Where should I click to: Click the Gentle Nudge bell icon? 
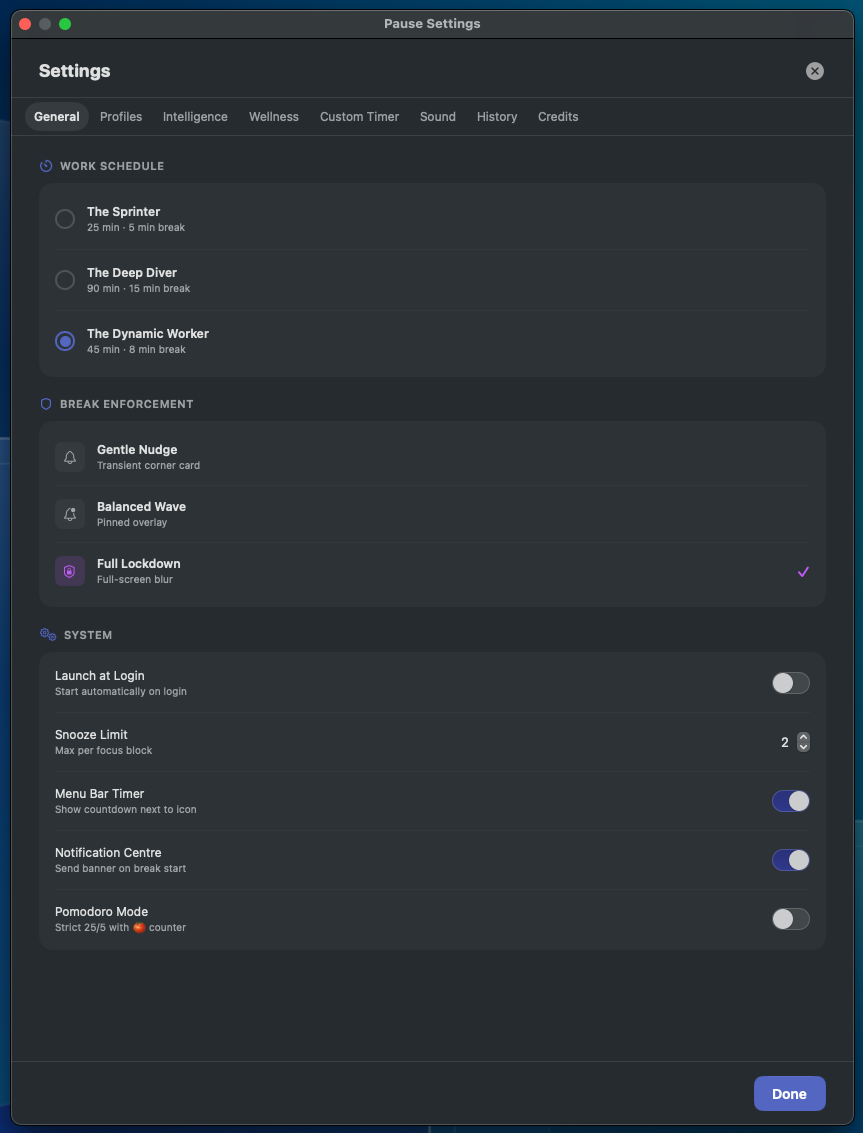point(70,457)
